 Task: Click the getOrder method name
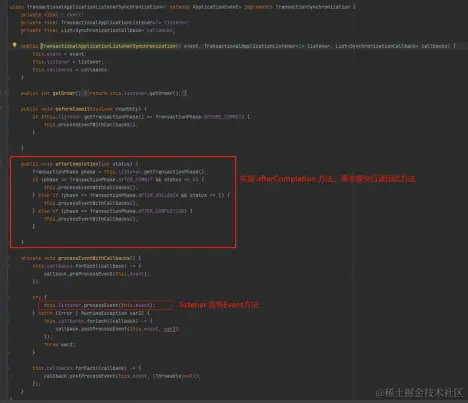coord(64,93)
